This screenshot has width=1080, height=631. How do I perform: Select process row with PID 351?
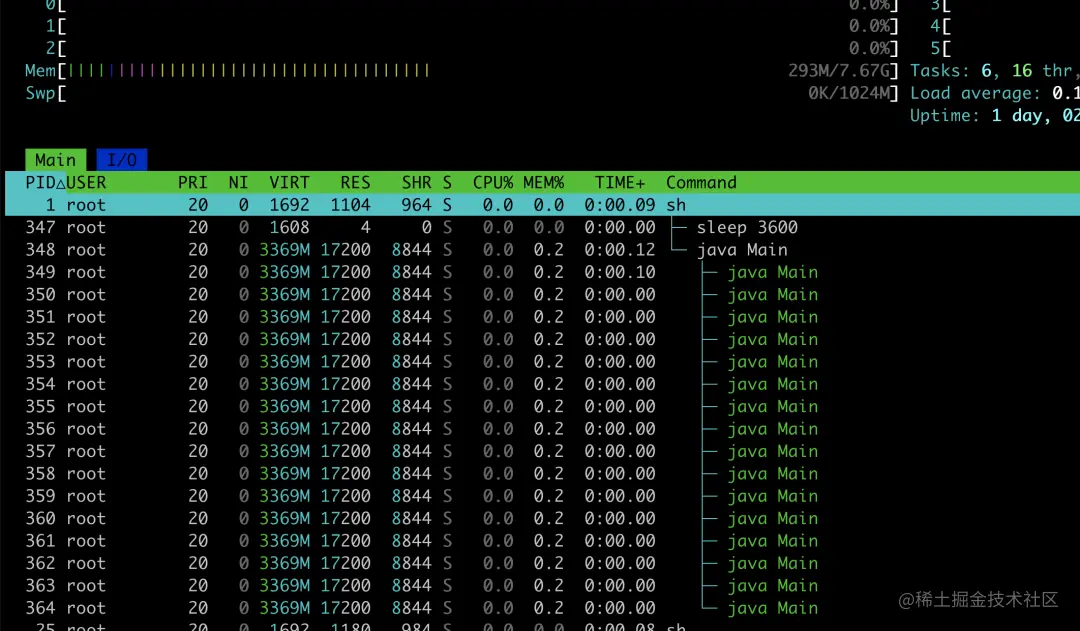pos(542,317)
